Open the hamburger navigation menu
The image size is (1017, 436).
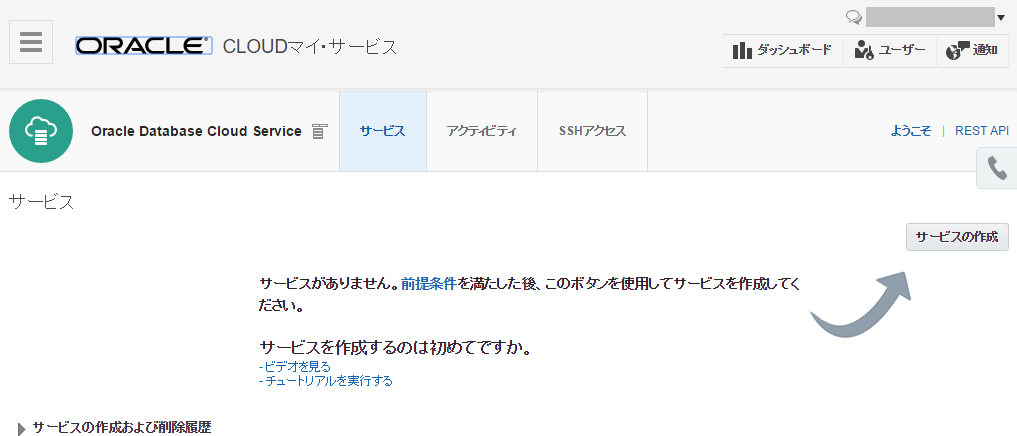(31, 42)
